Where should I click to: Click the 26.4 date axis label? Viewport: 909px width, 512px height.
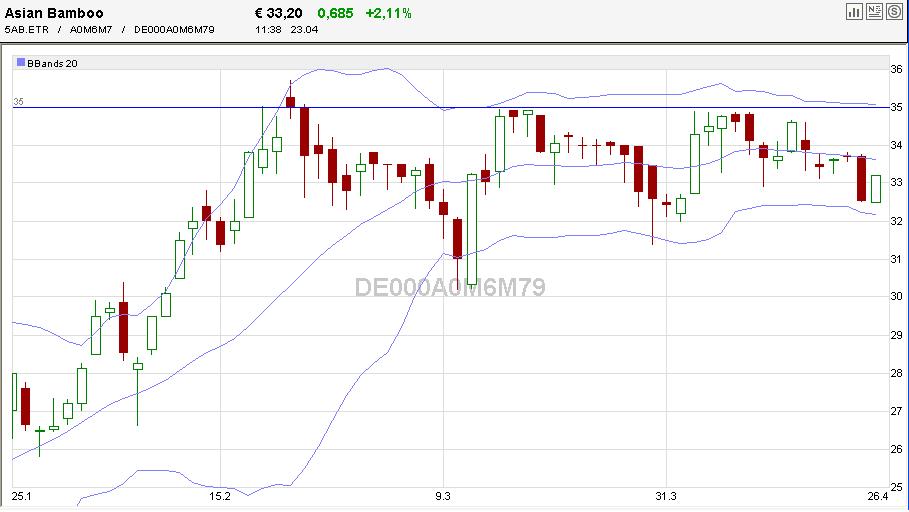click(x=878, y=496)
